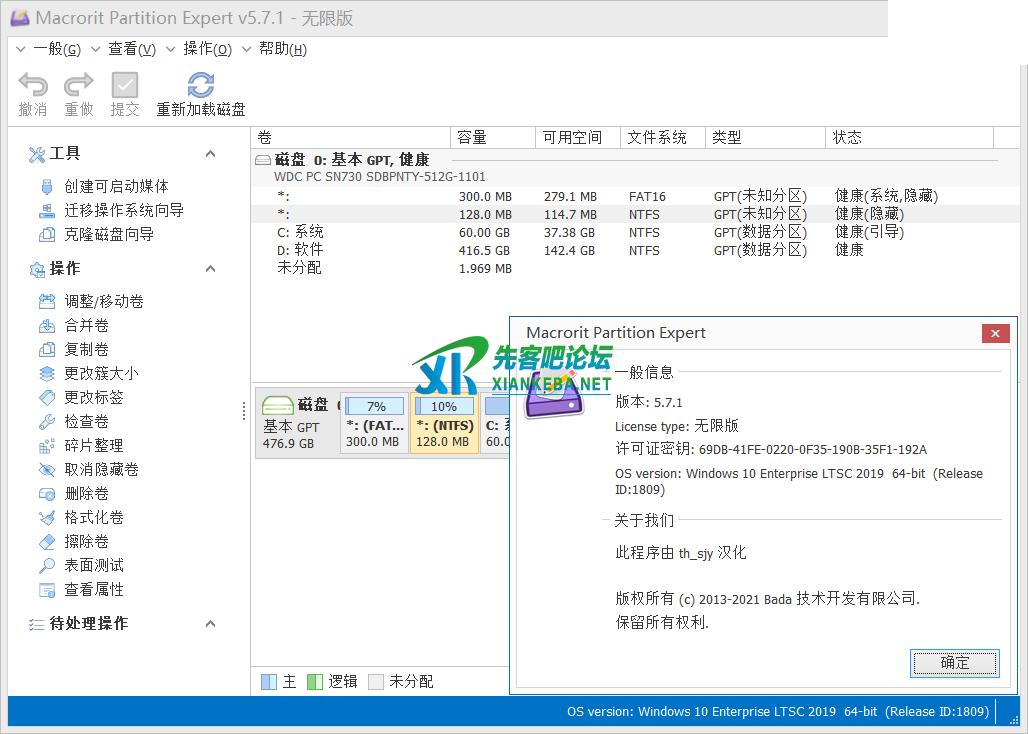Select Defragment (碎片整理) operation

(94, 445)
